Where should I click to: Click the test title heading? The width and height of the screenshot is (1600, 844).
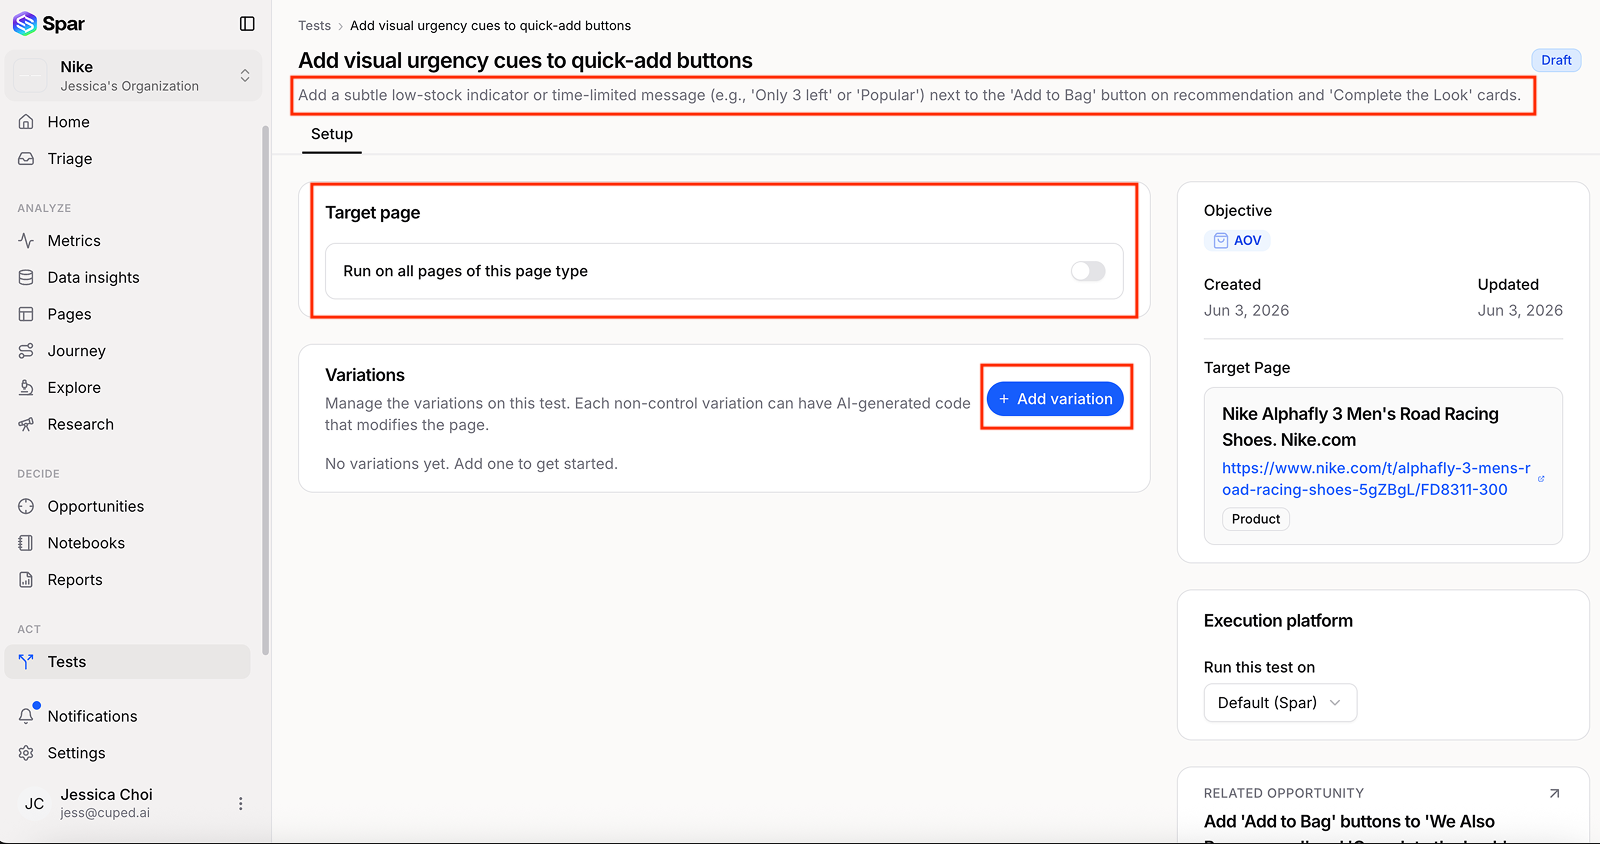click(x=525, y=60)
